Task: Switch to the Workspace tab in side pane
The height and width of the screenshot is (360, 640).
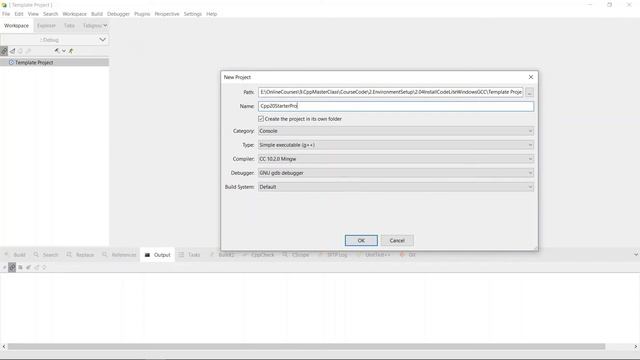Action: click(x=16, y=25)
